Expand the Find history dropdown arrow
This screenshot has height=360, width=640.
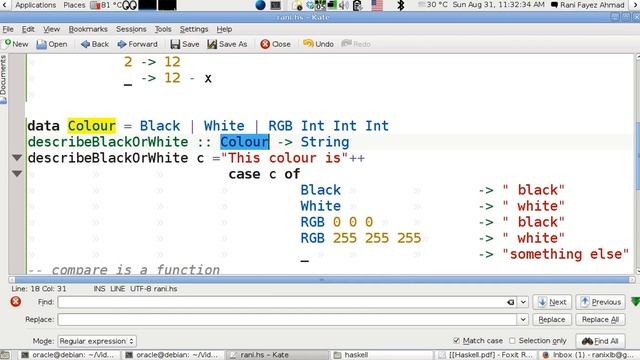click(523, 302)
